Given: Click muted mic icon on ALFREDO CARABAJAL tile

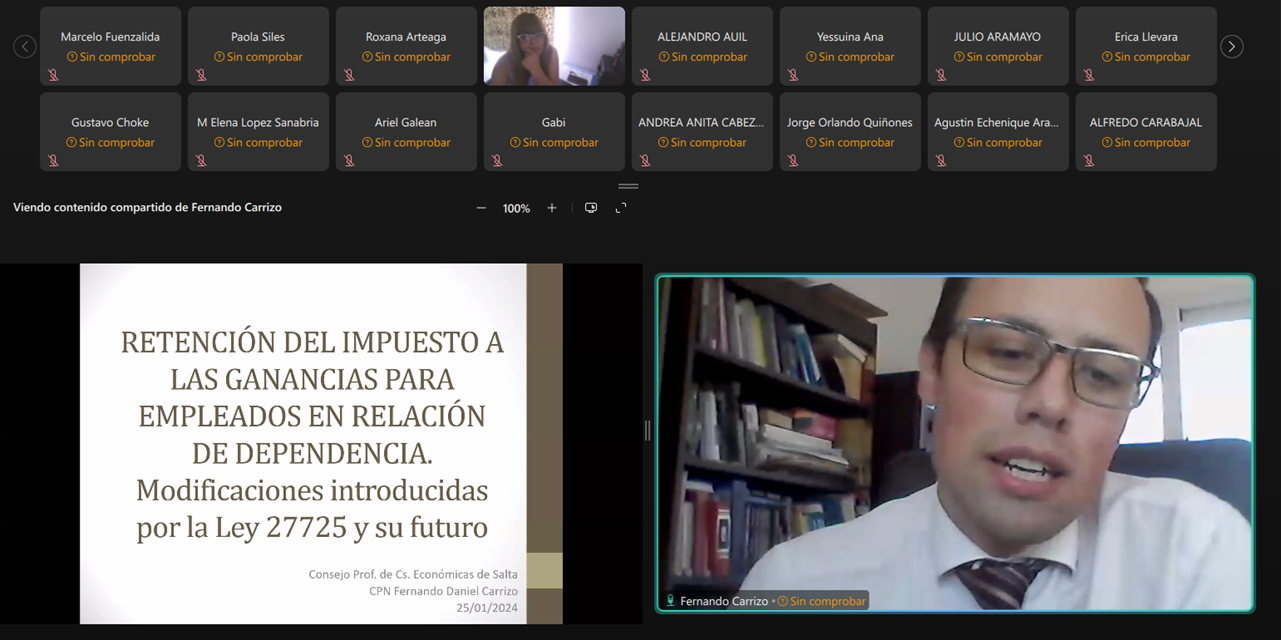Looking at the screenshot, I should [1089, 160].
